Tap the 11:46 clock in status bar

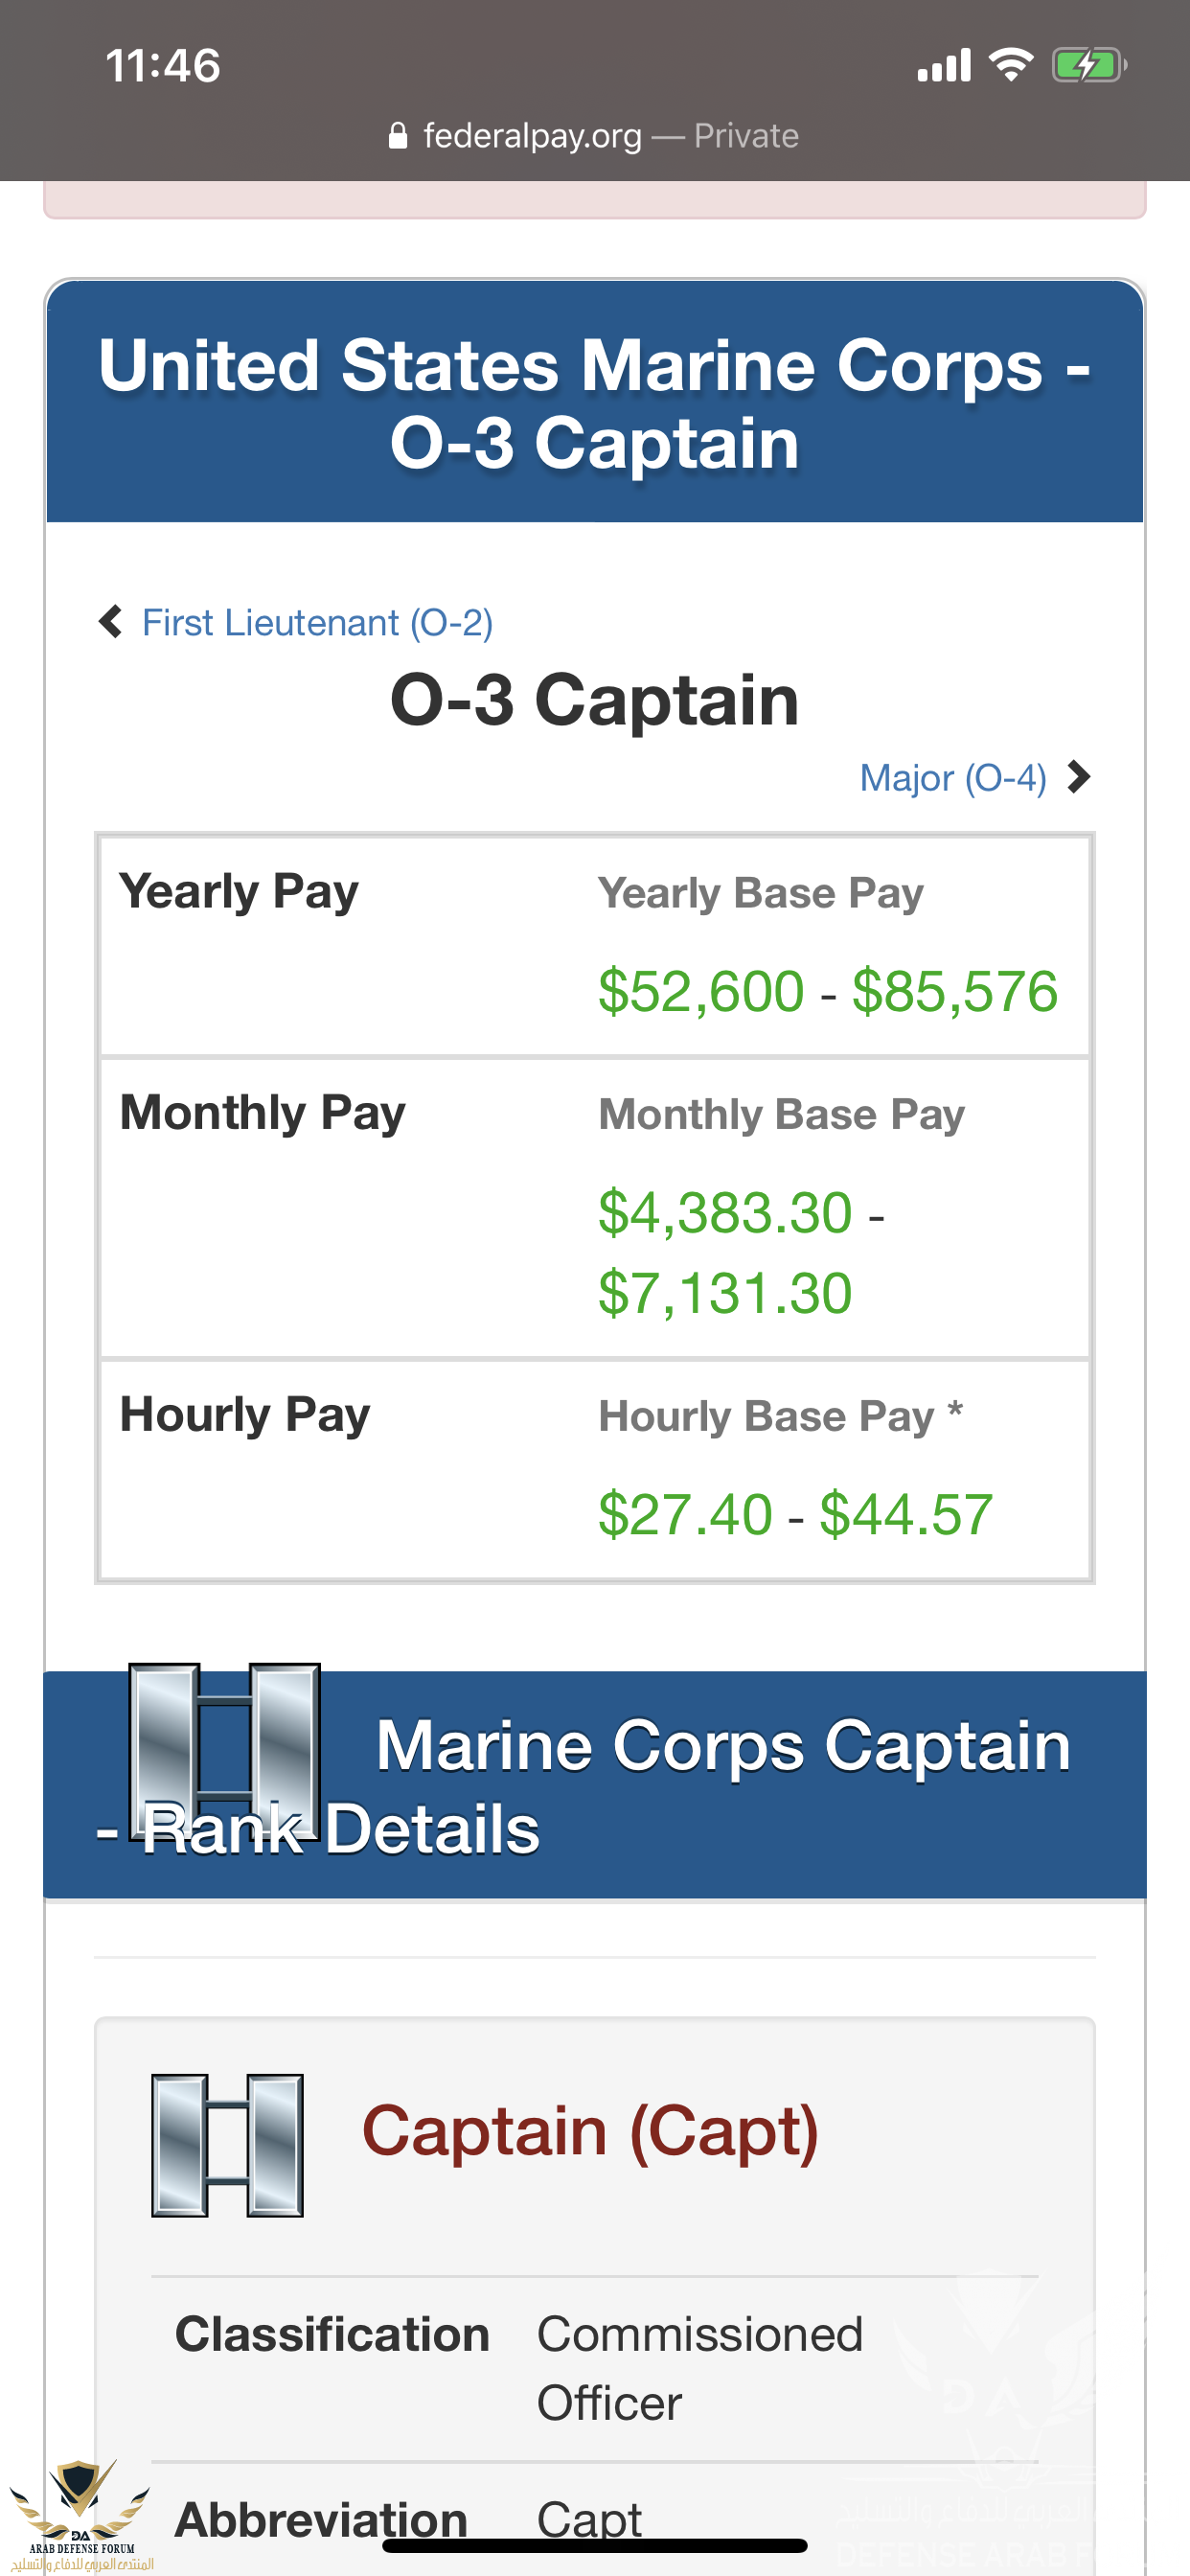(163, 66)
